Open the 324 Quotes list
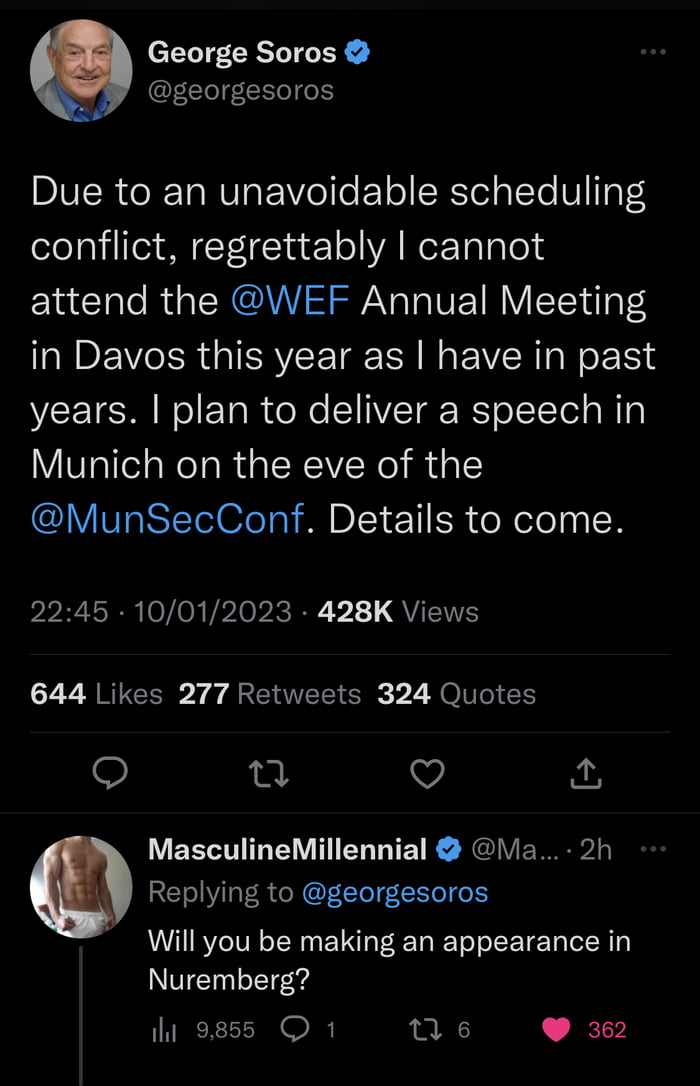The width and height of the screenshot is (700, 1086). coord(456,693)
